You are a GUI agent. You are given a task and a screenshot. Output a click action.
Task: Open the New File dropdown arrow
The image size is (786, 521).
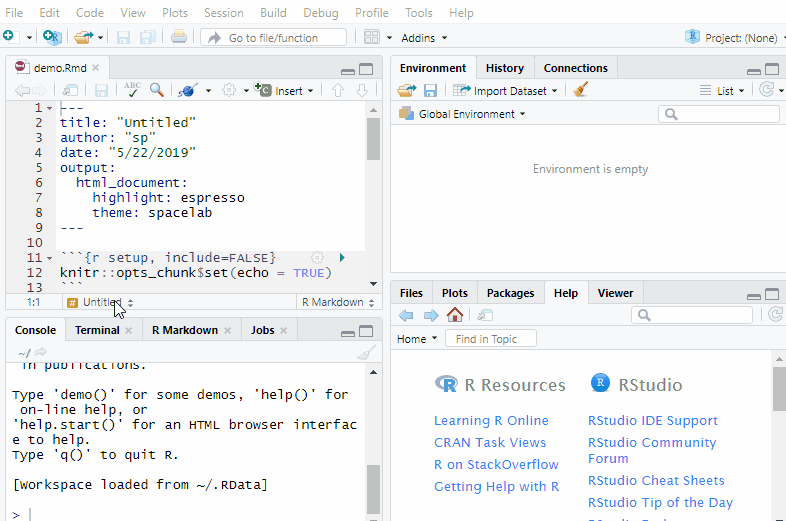point(29,38)
